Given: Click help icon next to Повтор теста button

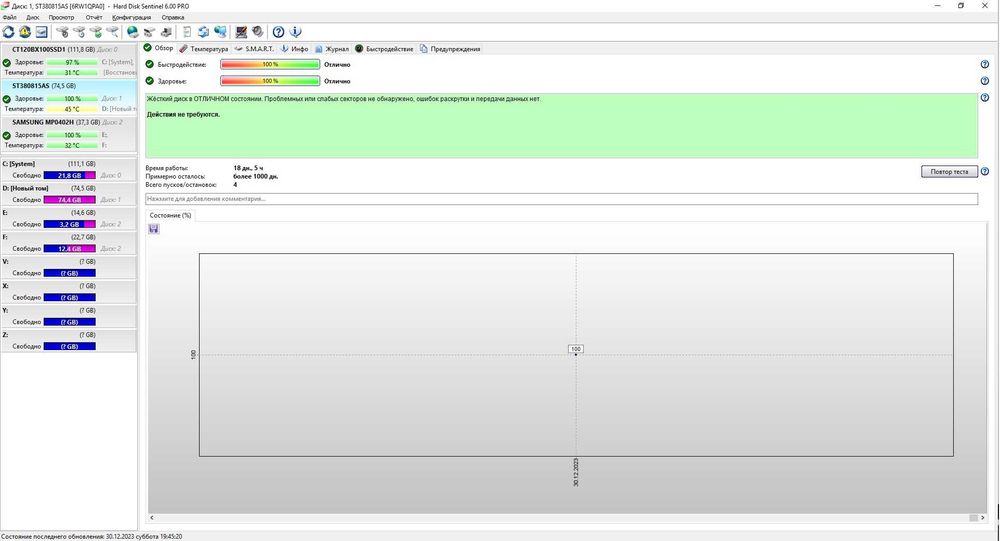Looking at the screenshot, I should tap(985, 172).
